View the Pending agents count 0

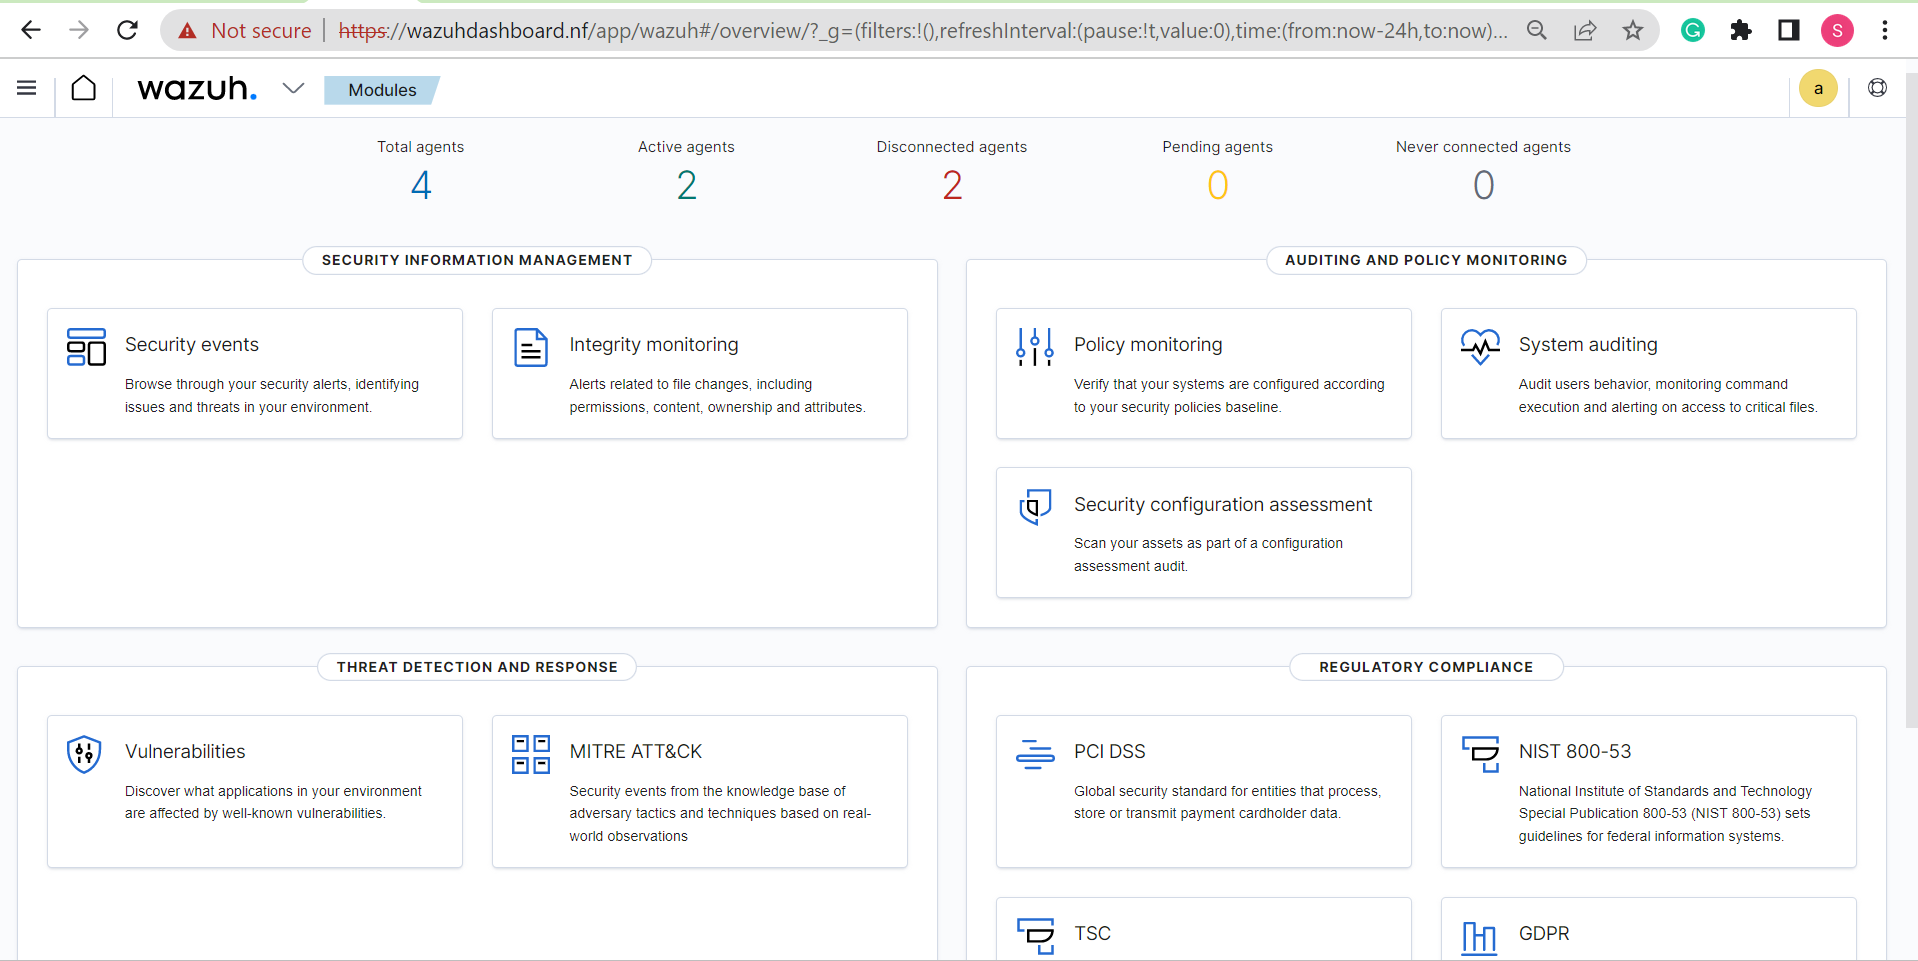pyautogui.click(x=1217, y=185)
